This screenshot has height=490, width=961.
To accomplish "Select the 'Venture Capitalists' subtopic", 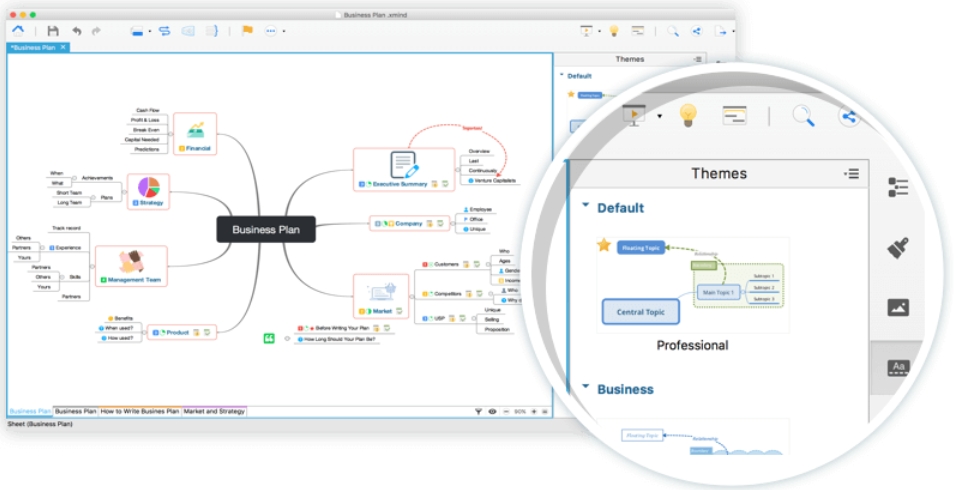I will (x=491, y=181).
